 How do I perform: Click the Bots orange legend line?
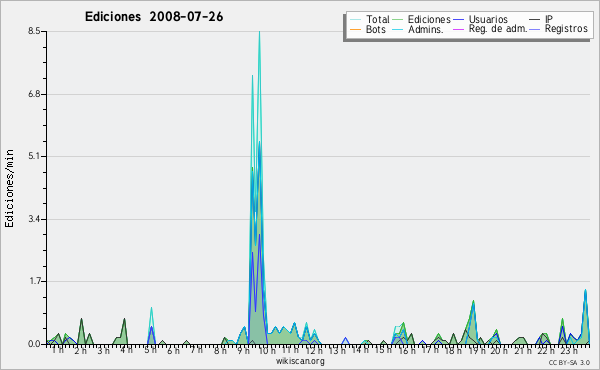(355, 29)
